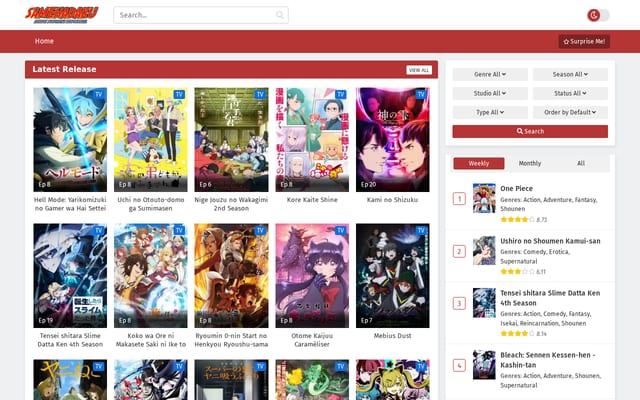Click Ushiro no Shoumen Kamui-san ranking thumbnail

484,251
